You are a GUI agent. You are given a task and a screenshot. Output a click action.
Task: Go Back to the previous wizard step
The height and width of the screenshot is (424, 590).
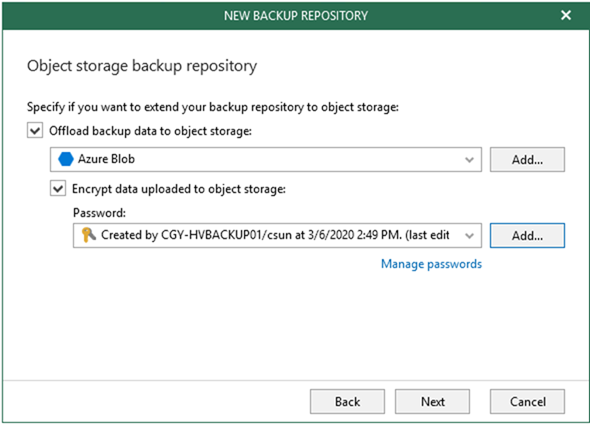(x=347, y=401)
